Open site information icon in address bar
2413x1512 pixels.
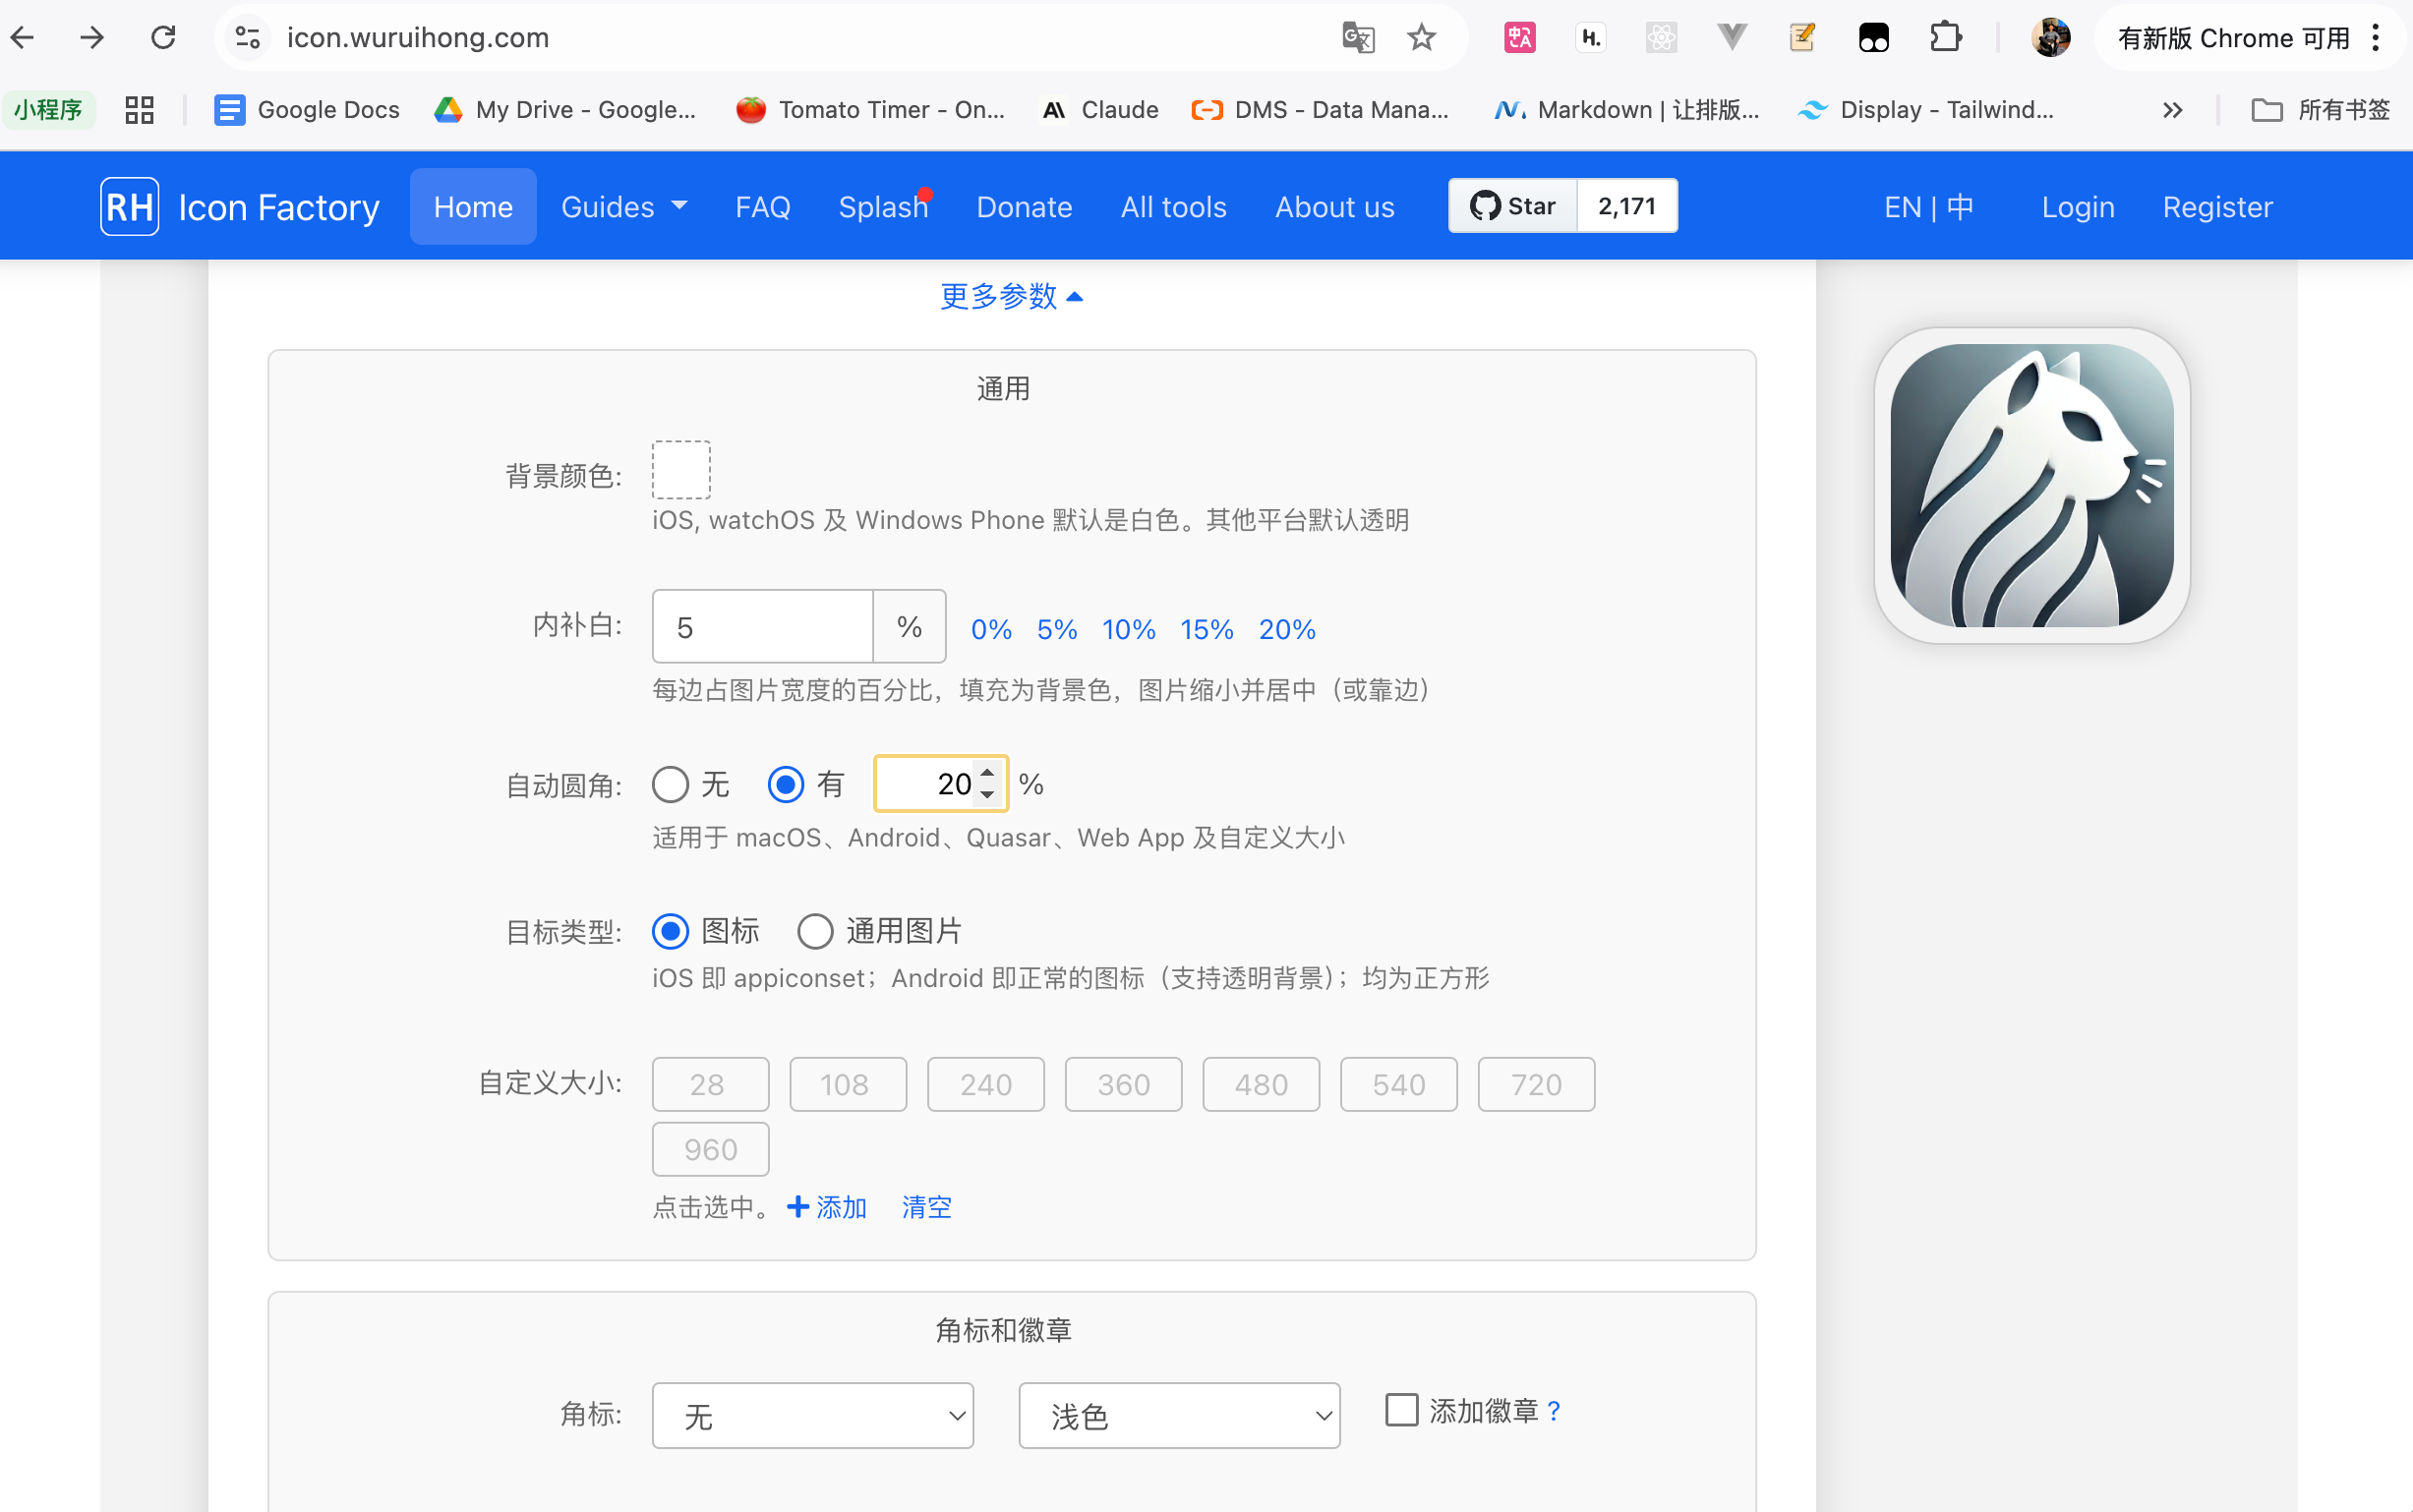248,38
